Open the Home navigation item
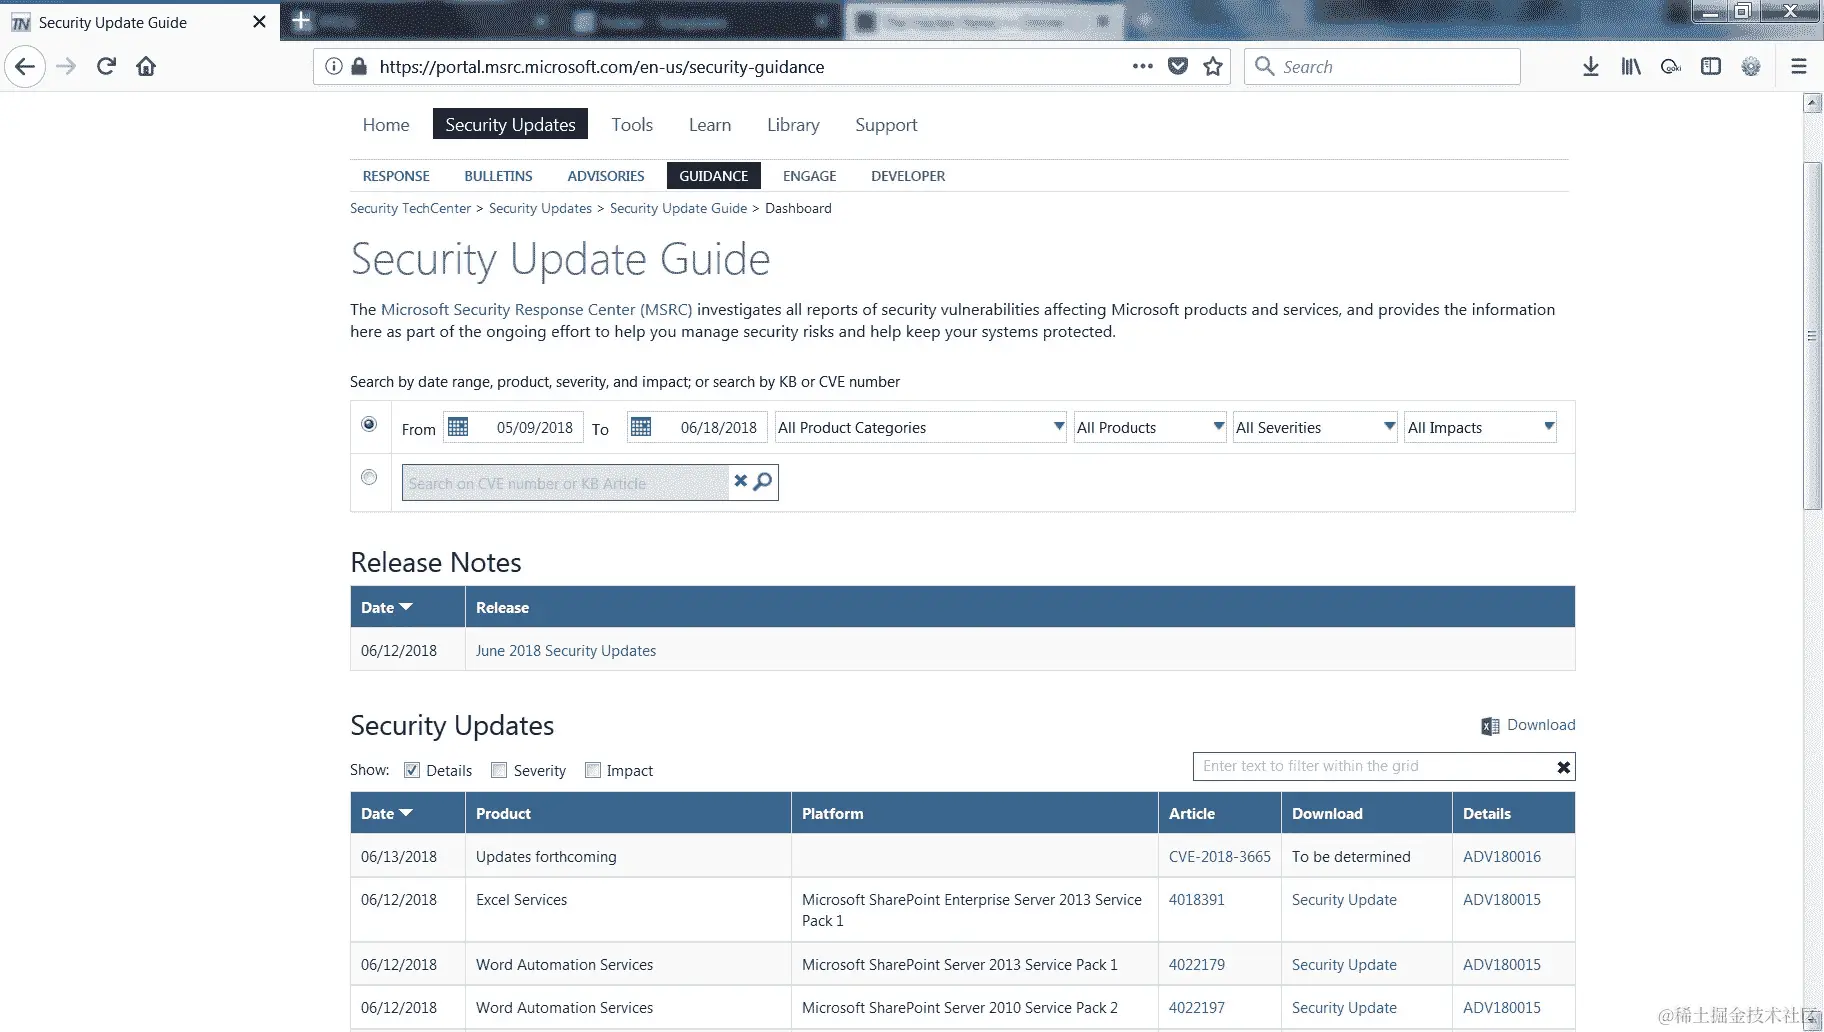 (x=386, y=124)
